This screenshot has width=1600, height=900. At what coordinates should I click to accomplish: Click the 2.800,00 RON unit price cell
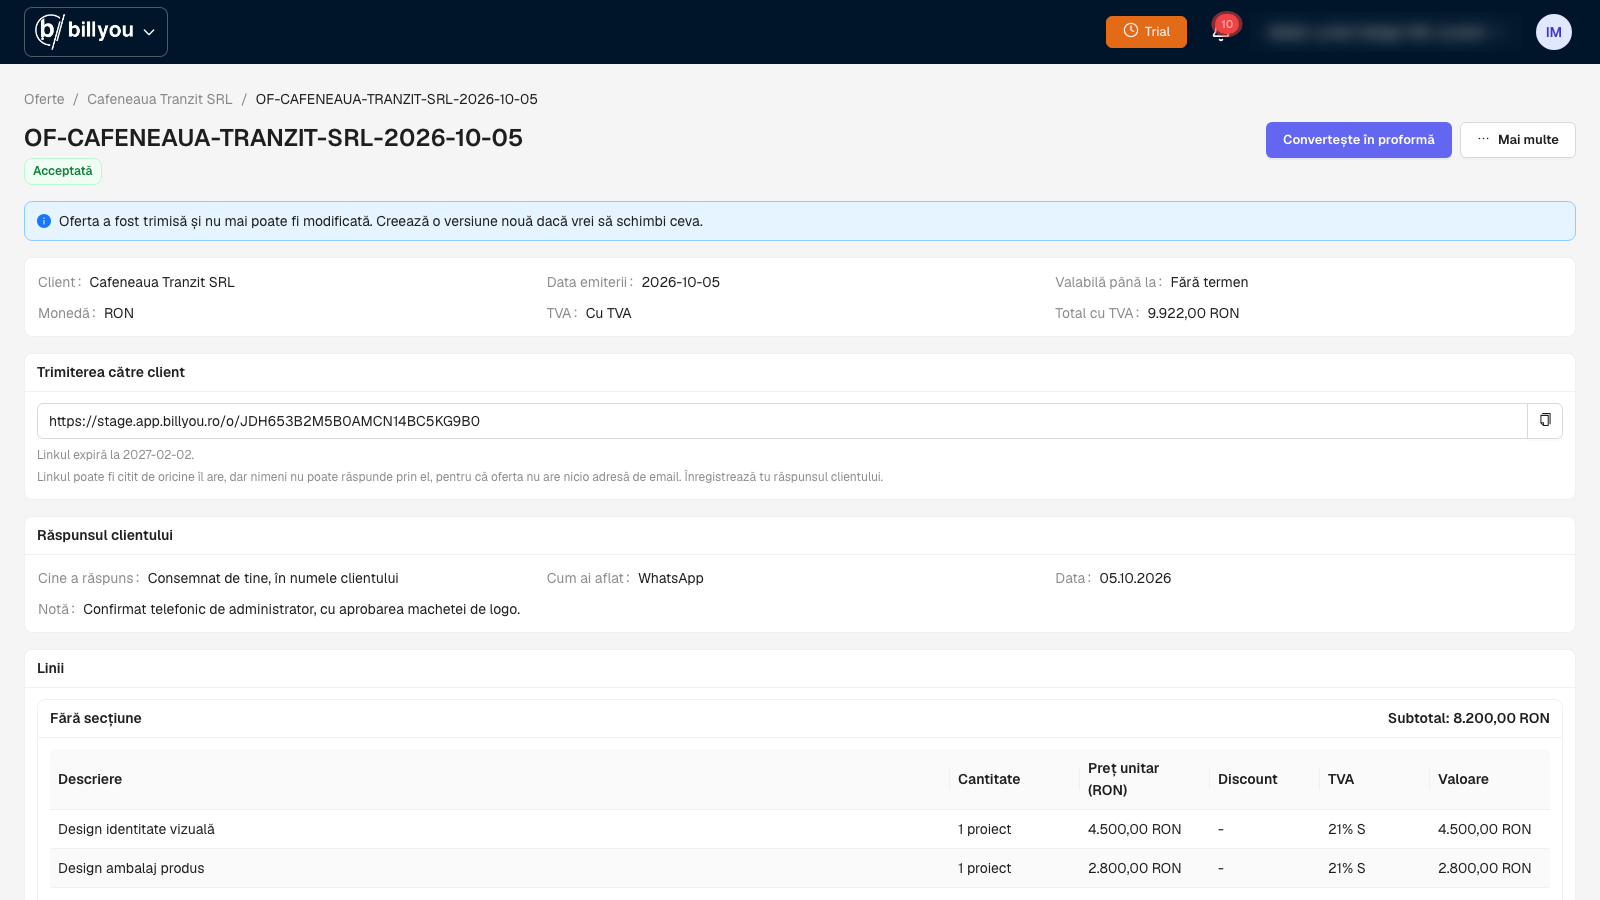pyautogui.click(x=1134, y=868)
